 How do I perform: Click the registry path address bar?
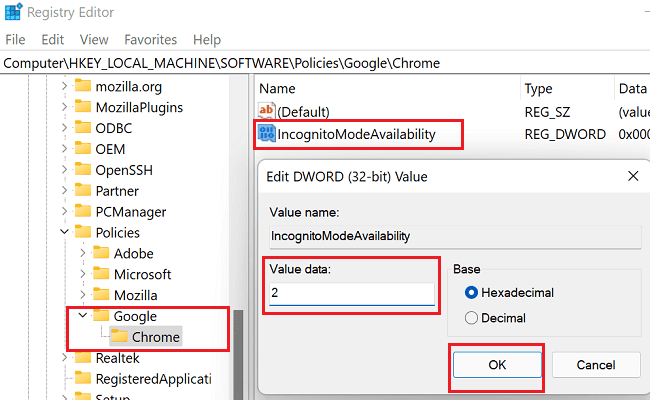pyautogui.click(x=325, y=63)
